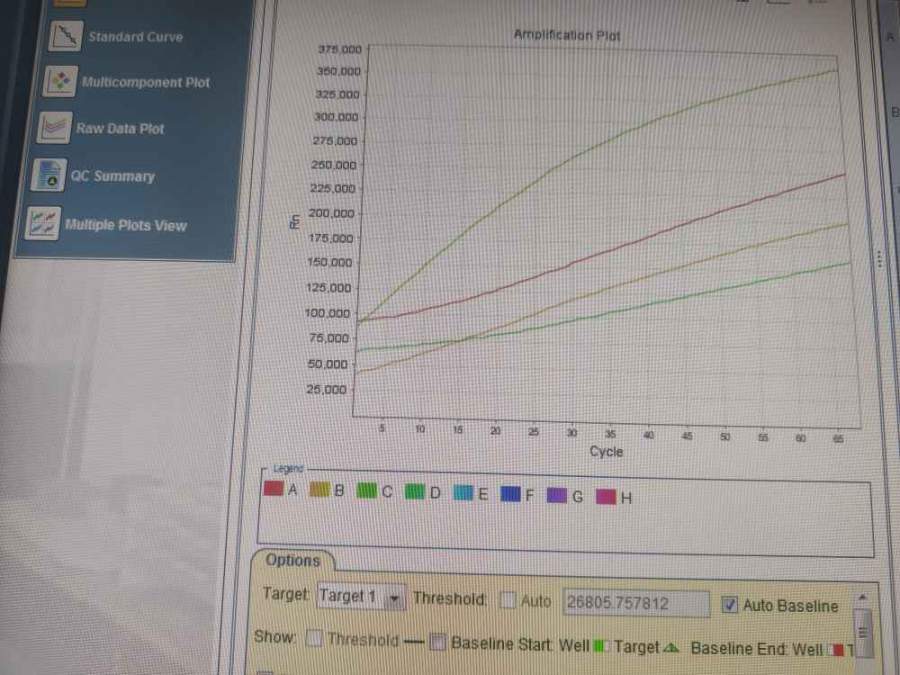This screenshot has width=900, height=675.
Task: Click the tan legend swatch B
Action: coord(320,489)
